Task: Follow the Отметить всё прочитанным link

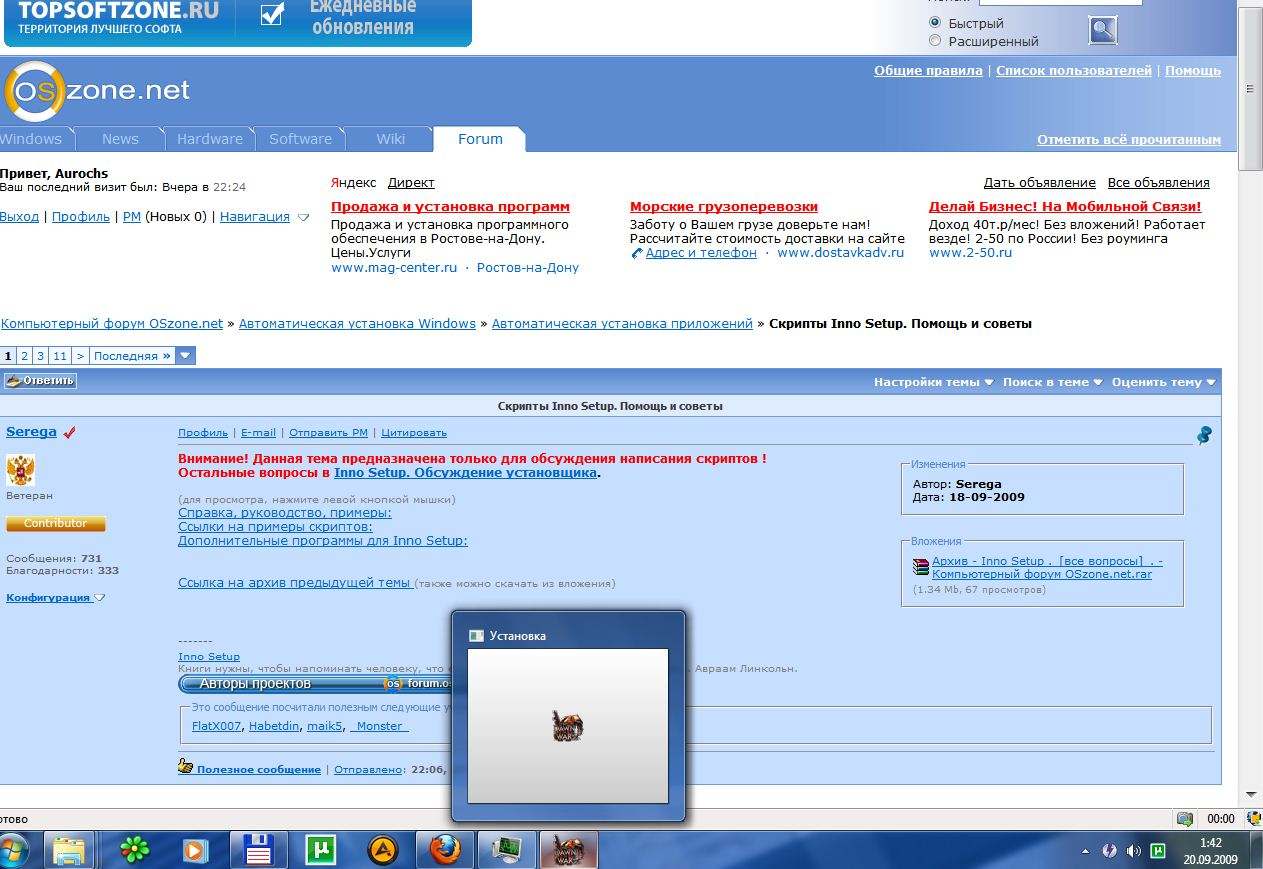Action: click(1128, 140)
